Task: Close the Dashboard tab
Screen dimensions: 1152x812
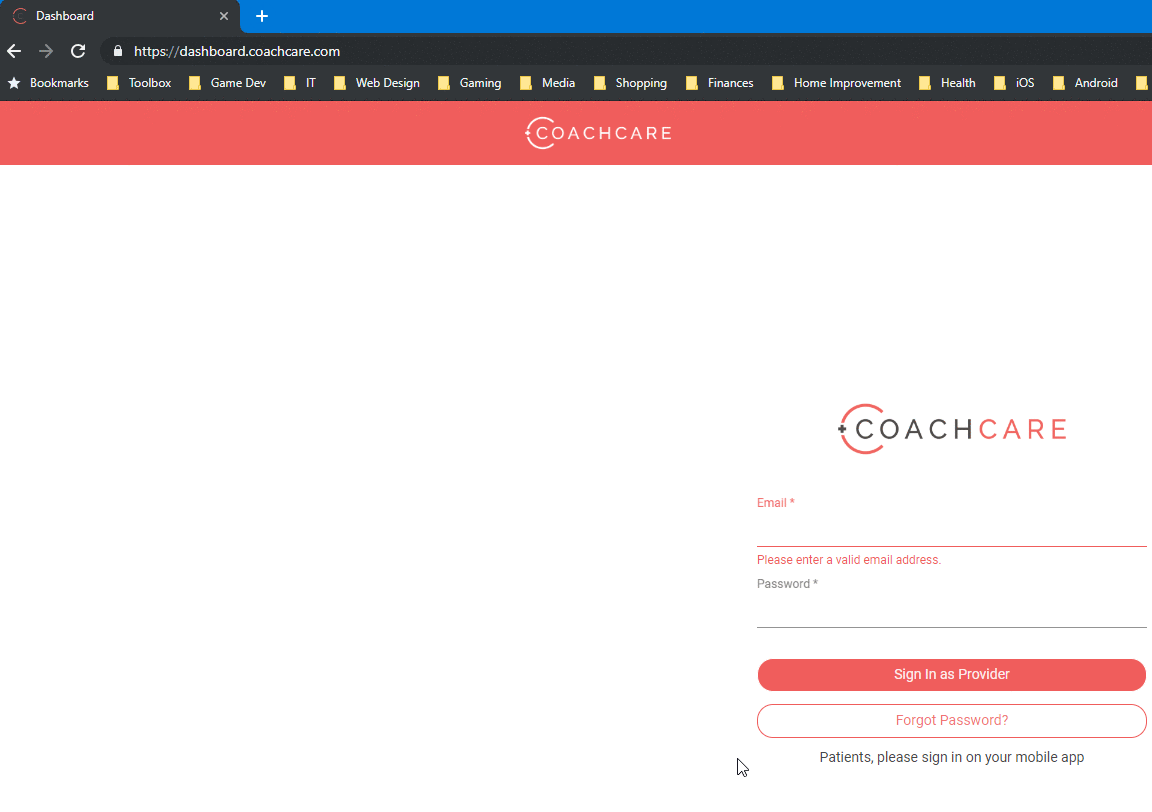Action: (x=224, y=16)
